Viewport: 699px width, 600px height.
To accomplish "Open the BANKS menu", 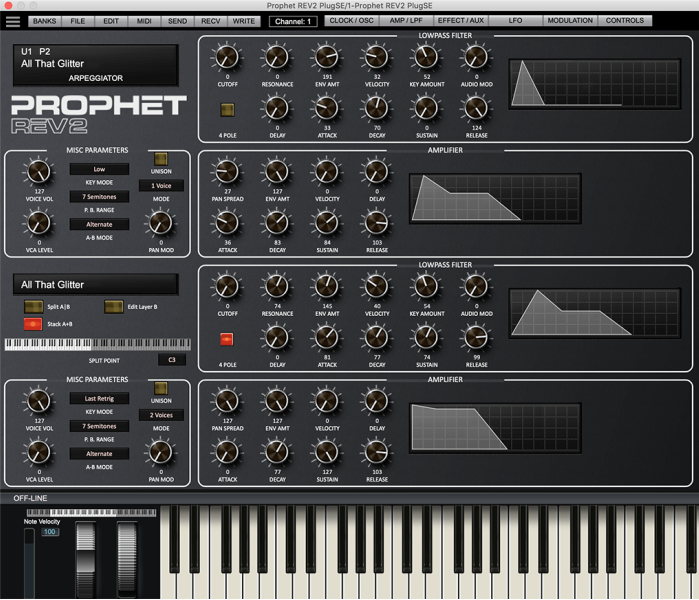I will [45, 21].
